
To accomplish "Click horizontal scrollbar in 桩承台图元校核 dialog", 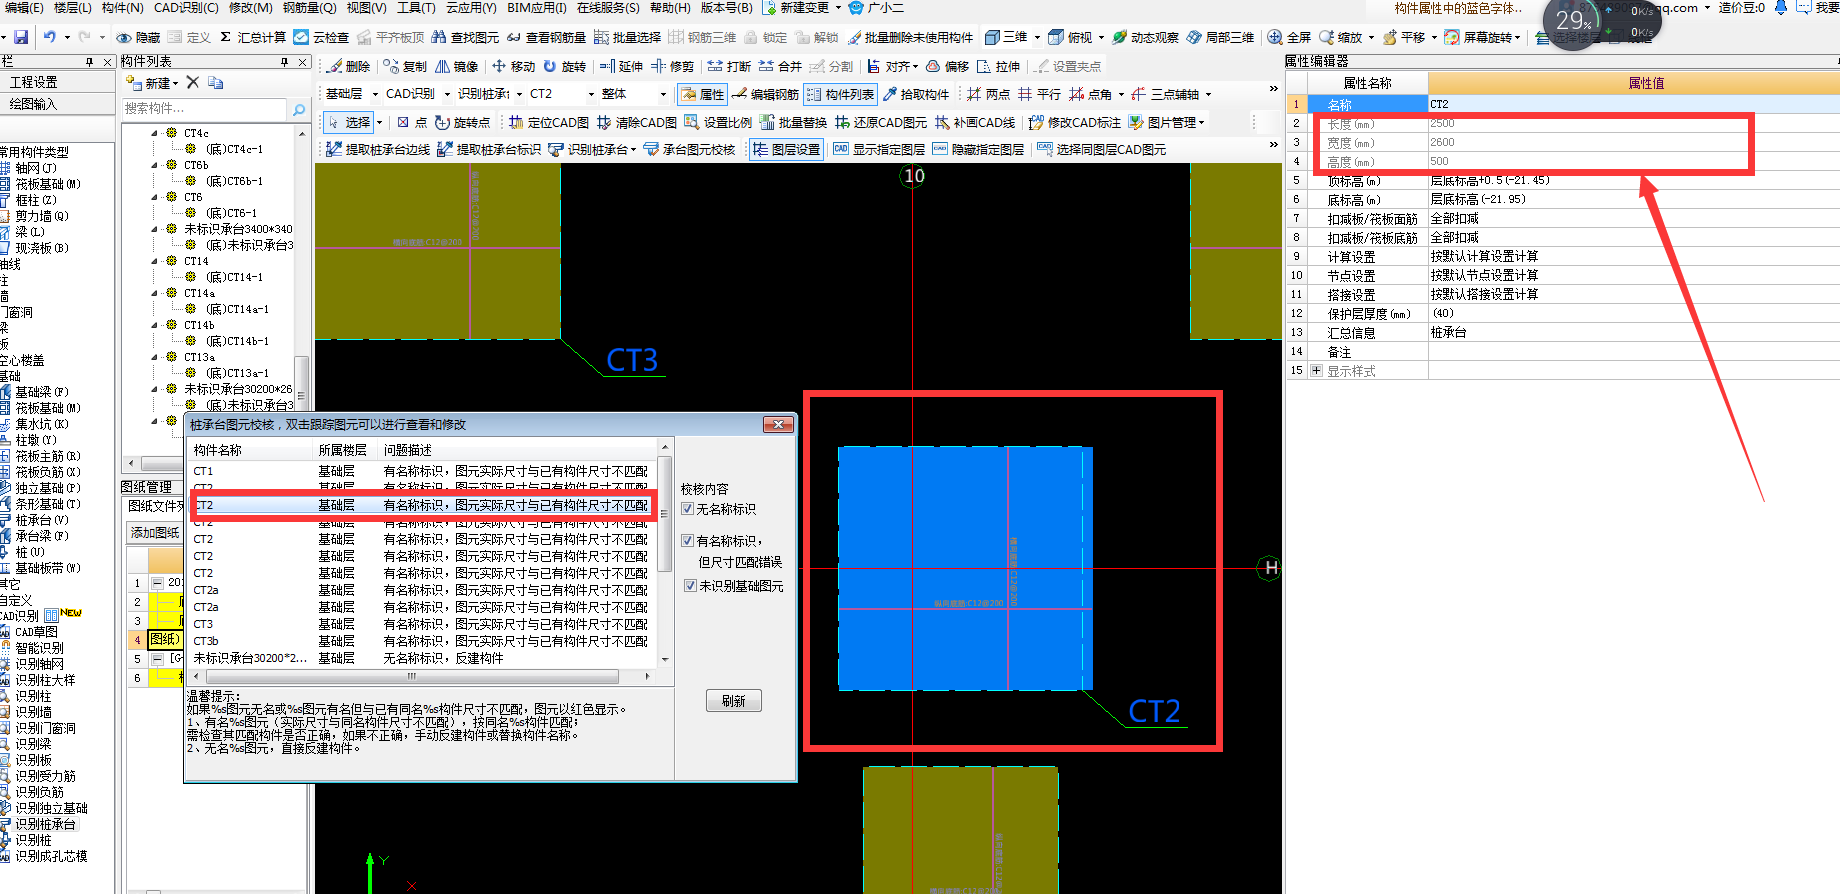I will [411, 677].
